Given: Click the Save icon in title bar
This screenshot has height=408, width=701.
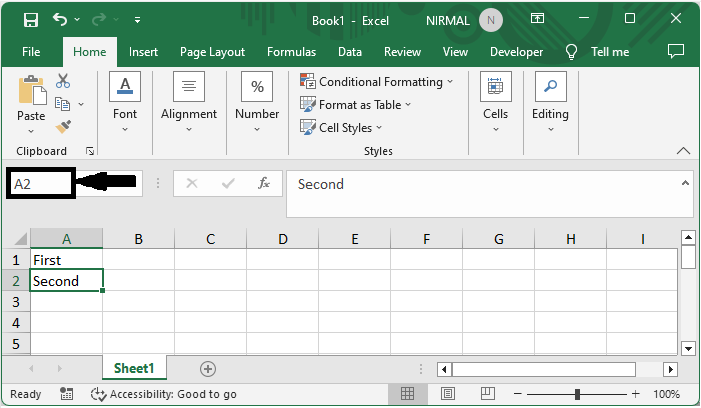Looking at the screenshot, I should point(31,19).
